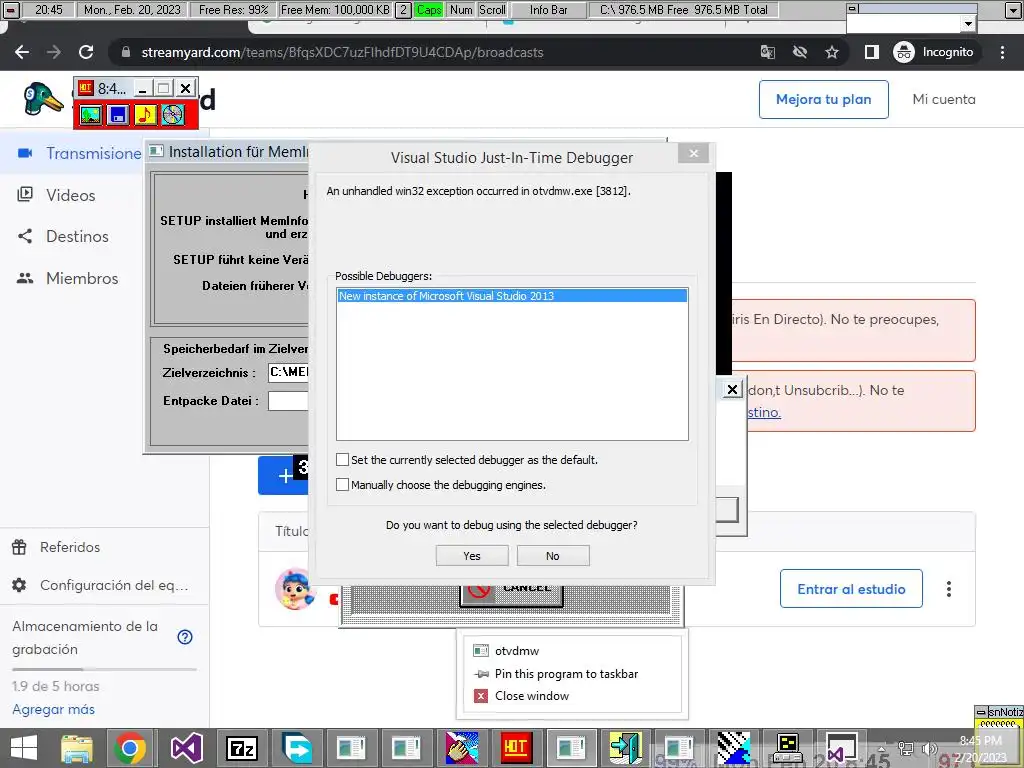Toggle the Scroll indicator in the info bar
1024x768 pixels.
point(492,10)
